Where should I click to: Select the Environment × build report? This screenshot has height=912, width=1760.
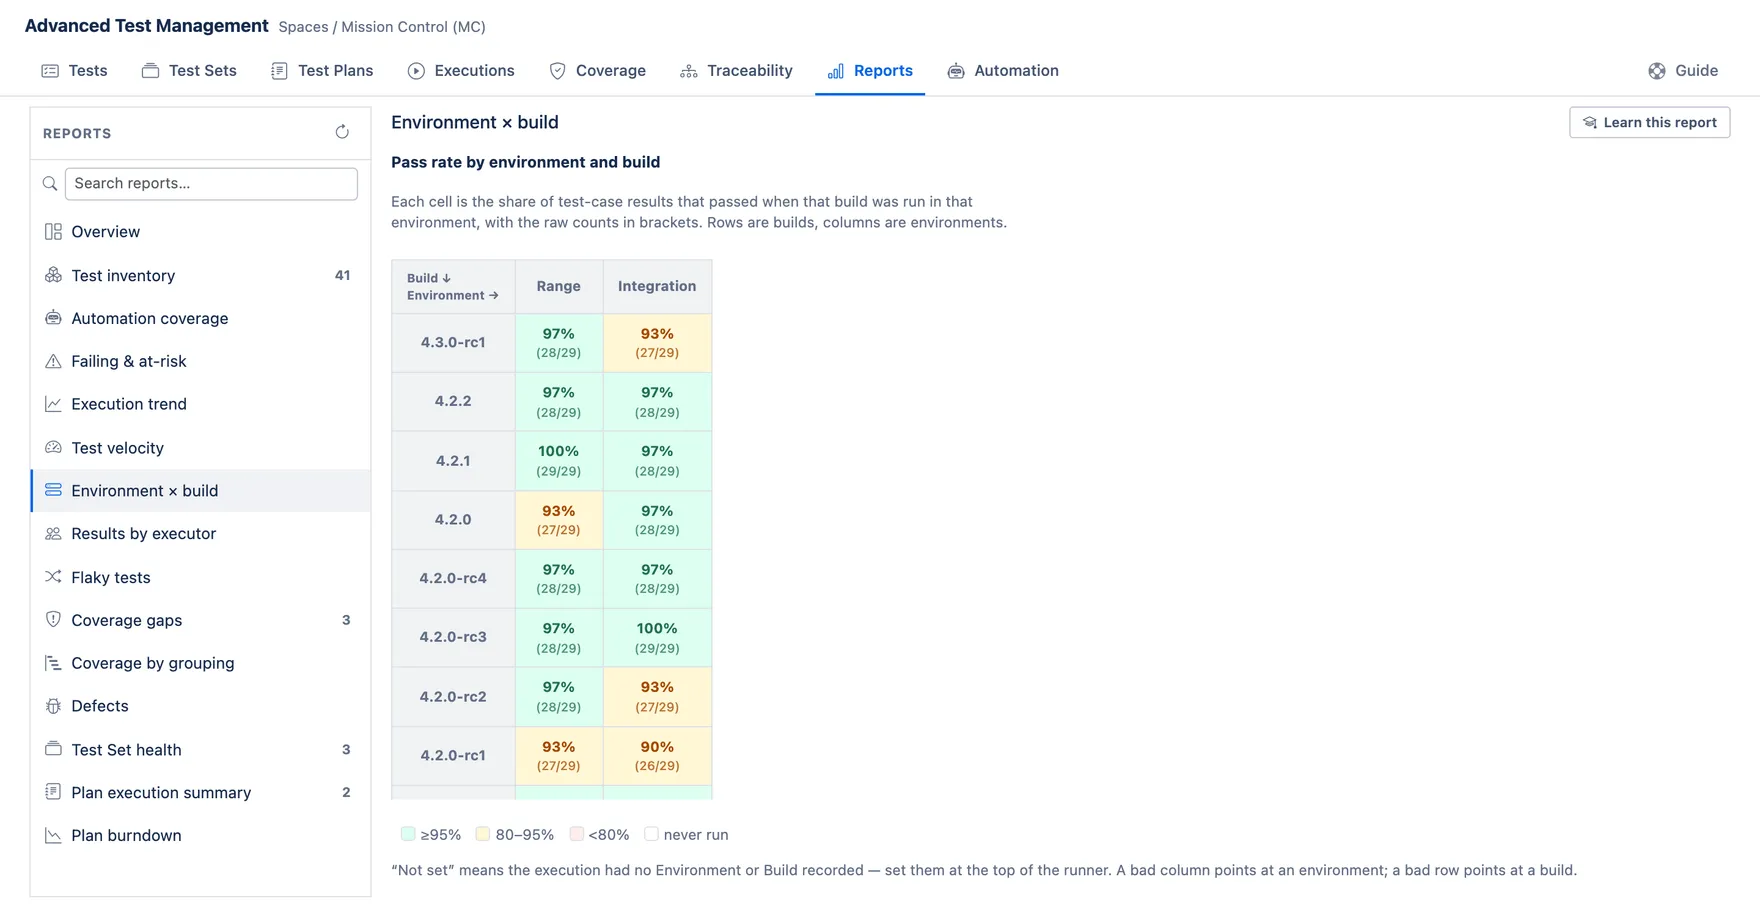tap(201, 491)
